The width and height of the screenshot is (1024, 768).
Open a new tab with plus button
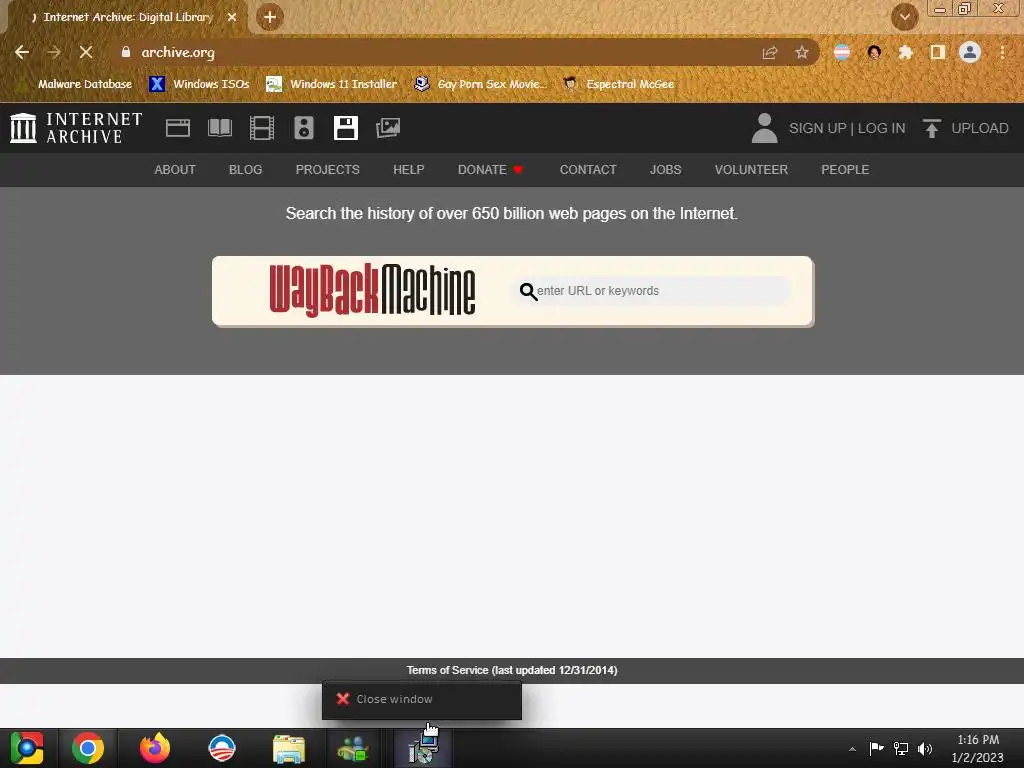pos(270,17)
